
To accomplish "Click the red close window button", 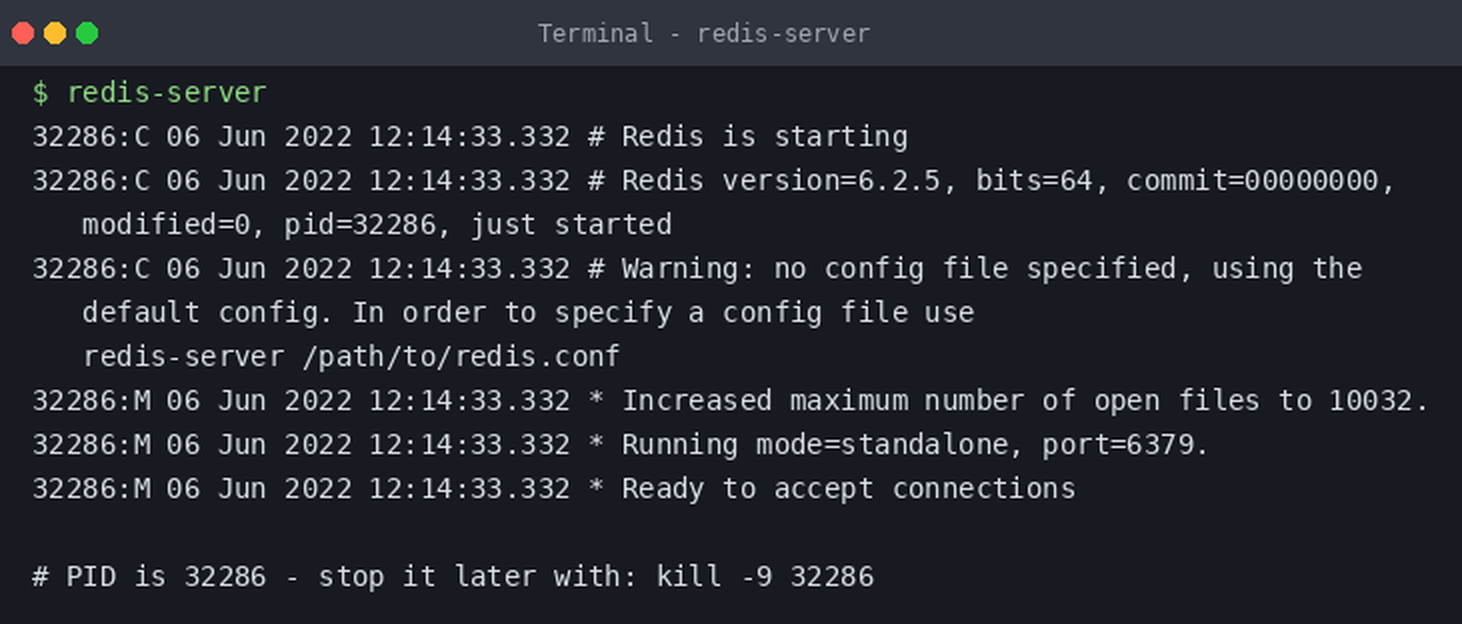I will (23, 33).
